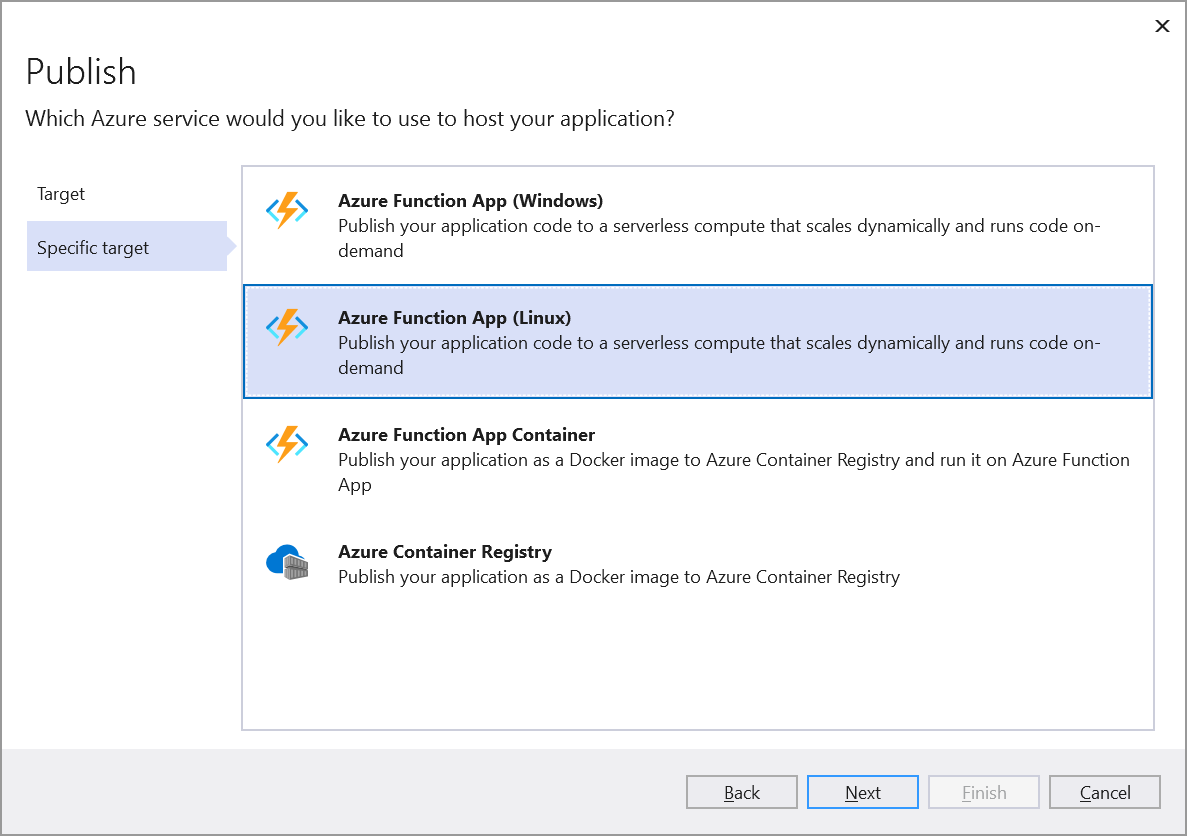Click the Function App Container Docker image description
The width and height of the screenshot is (1187, 836).
point(733,472)
